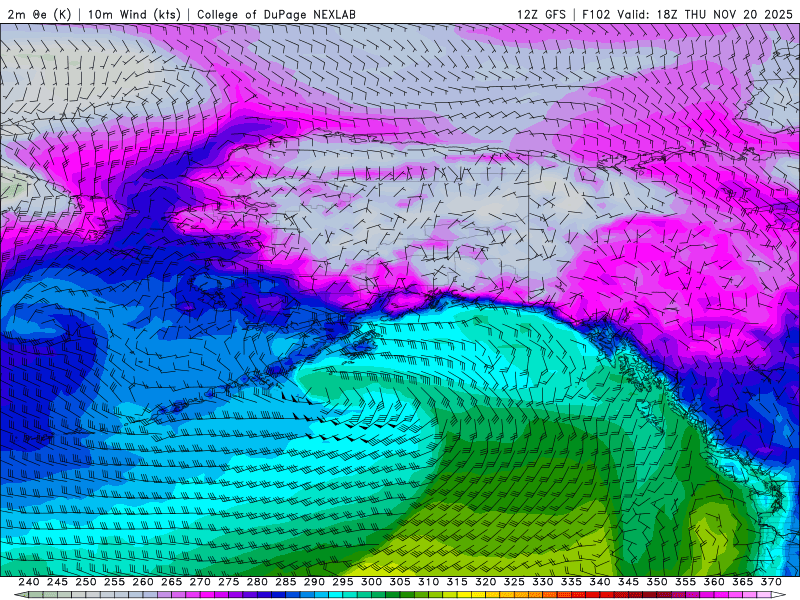Image resolution: width=800 pixels, height=600 pixels.
Task: Click the '10m Wind (kts)' header label
Action: point(134,14)
